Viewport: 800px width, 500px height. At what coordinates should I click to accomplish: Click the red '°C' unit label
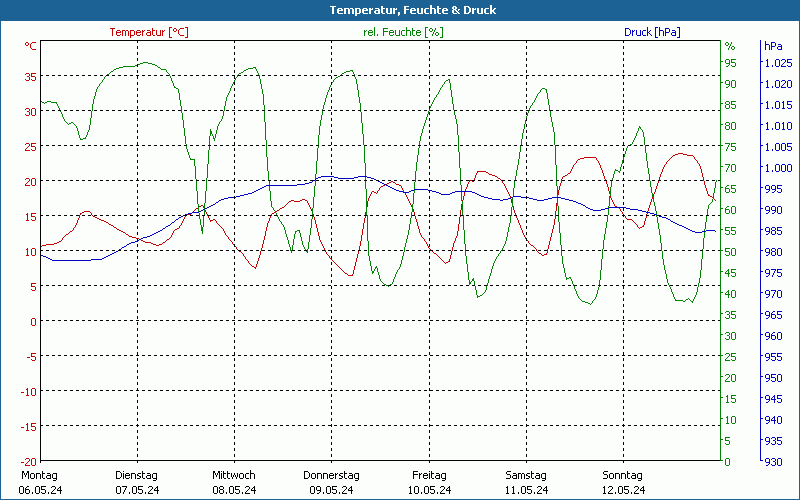coord(31,46)
